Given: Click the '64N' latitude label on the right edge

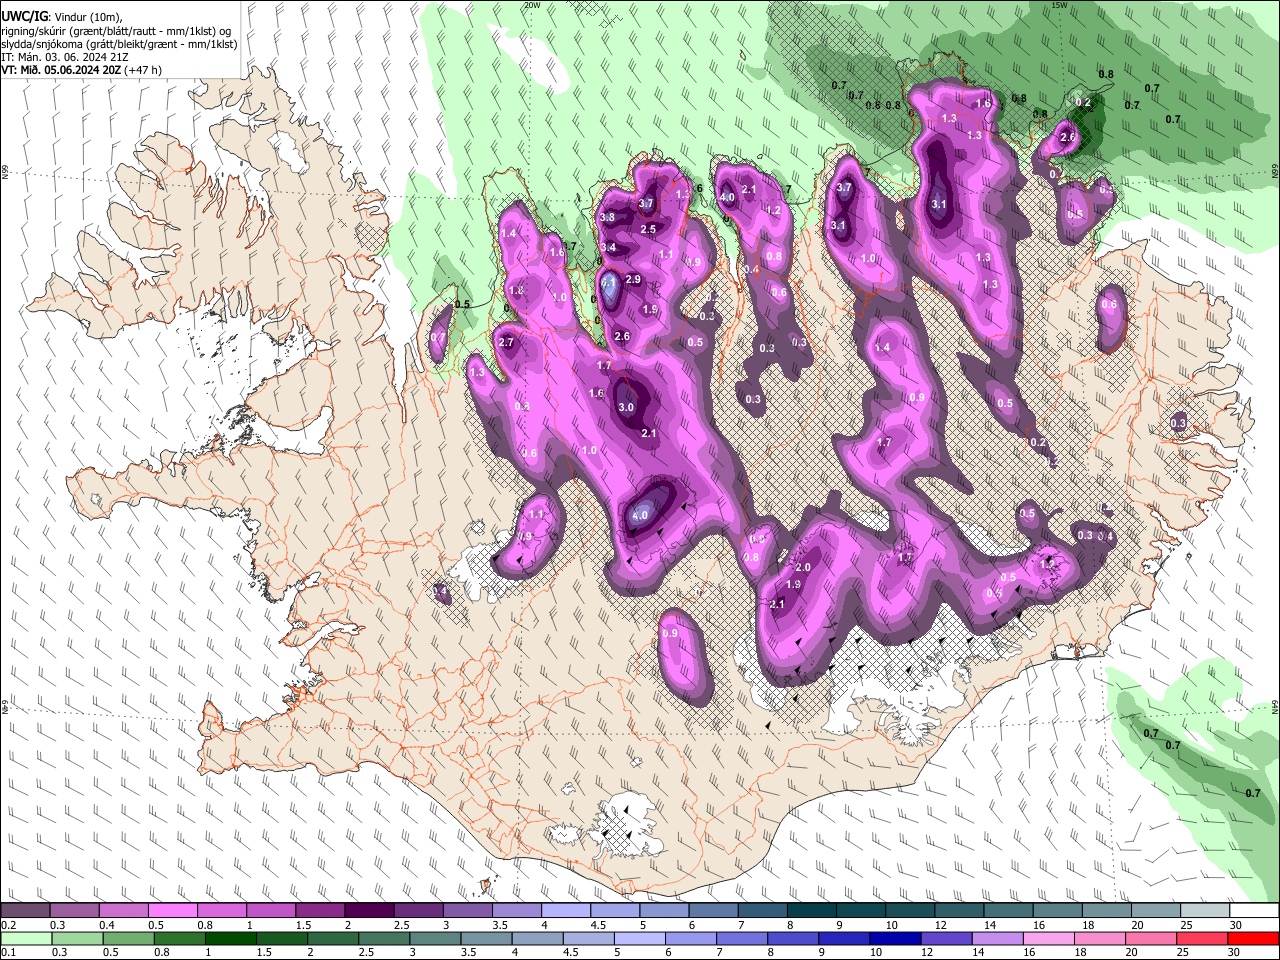Looking at the screenshot, I should (x=1275, y=706).
